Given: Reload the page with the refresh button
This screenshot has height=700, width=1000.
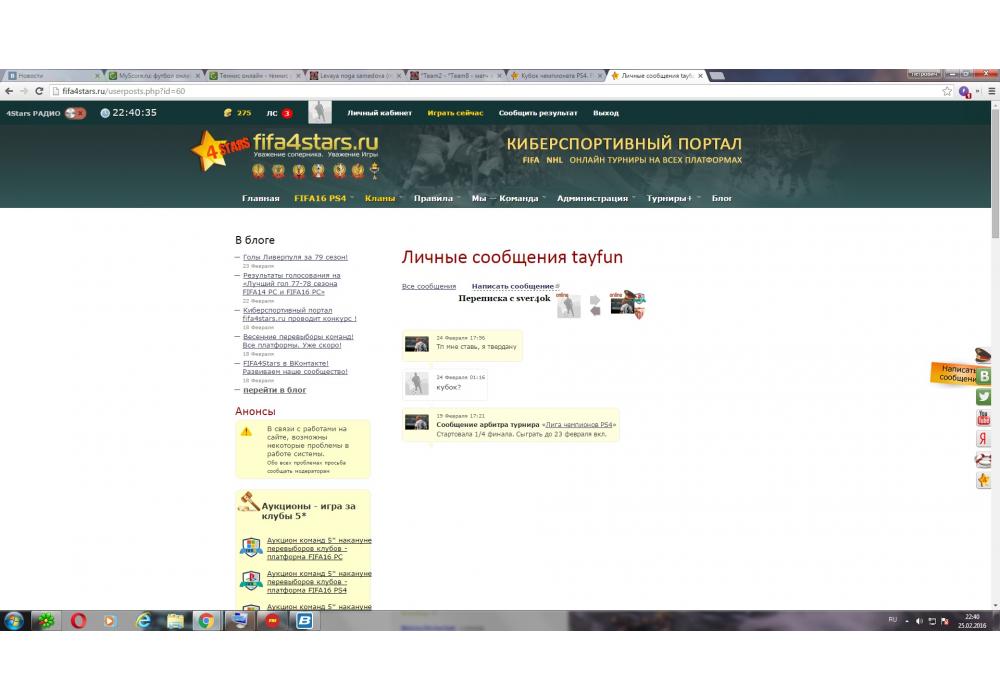Looking at the screenshot, I should [x=41, y=91].
